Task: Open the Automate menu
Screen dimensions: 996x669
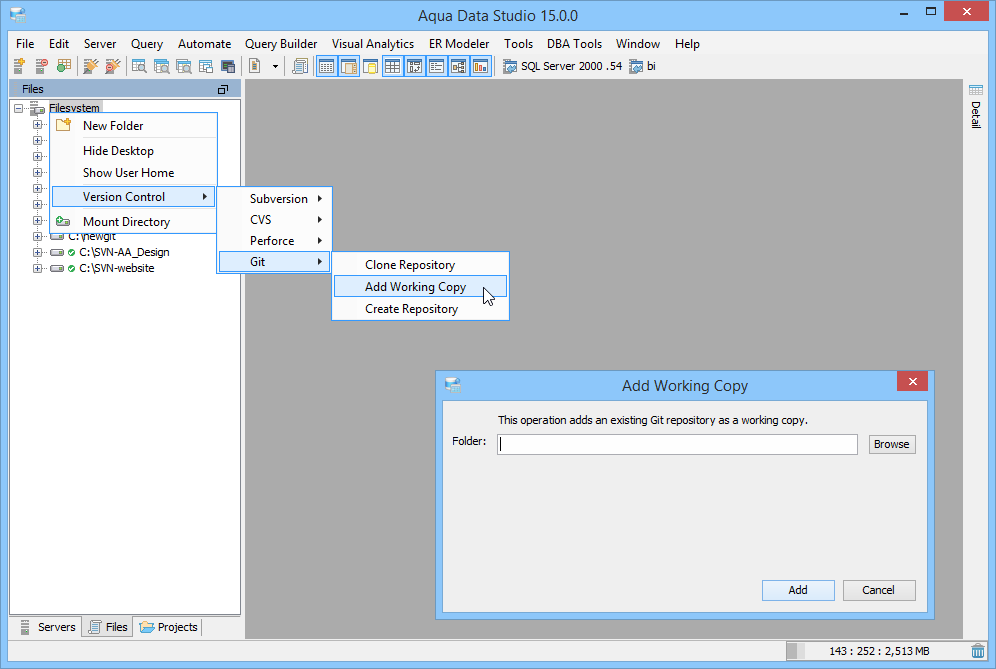Action: point(205,44)
